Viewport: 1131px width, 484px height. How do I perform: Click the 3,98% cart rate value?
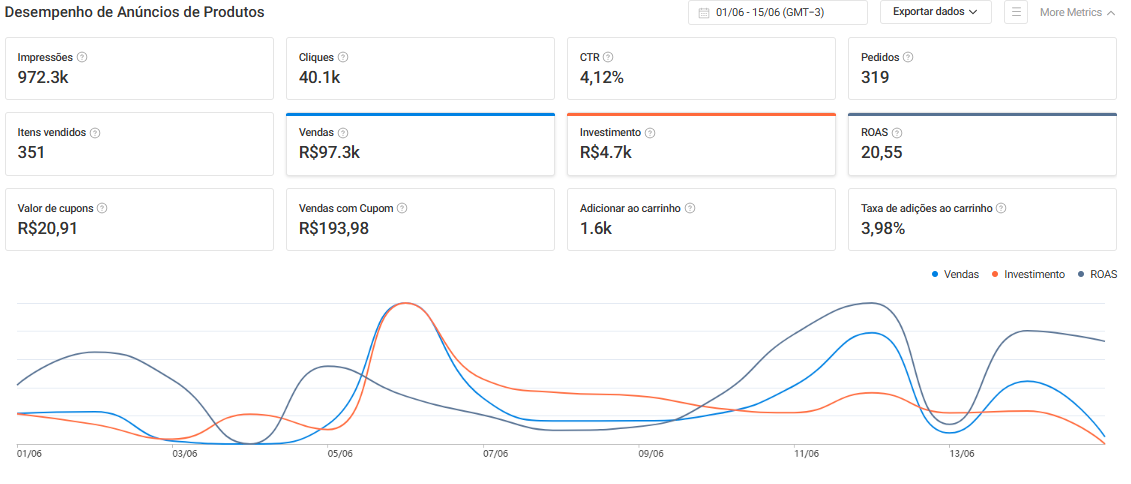click(883, 228)
